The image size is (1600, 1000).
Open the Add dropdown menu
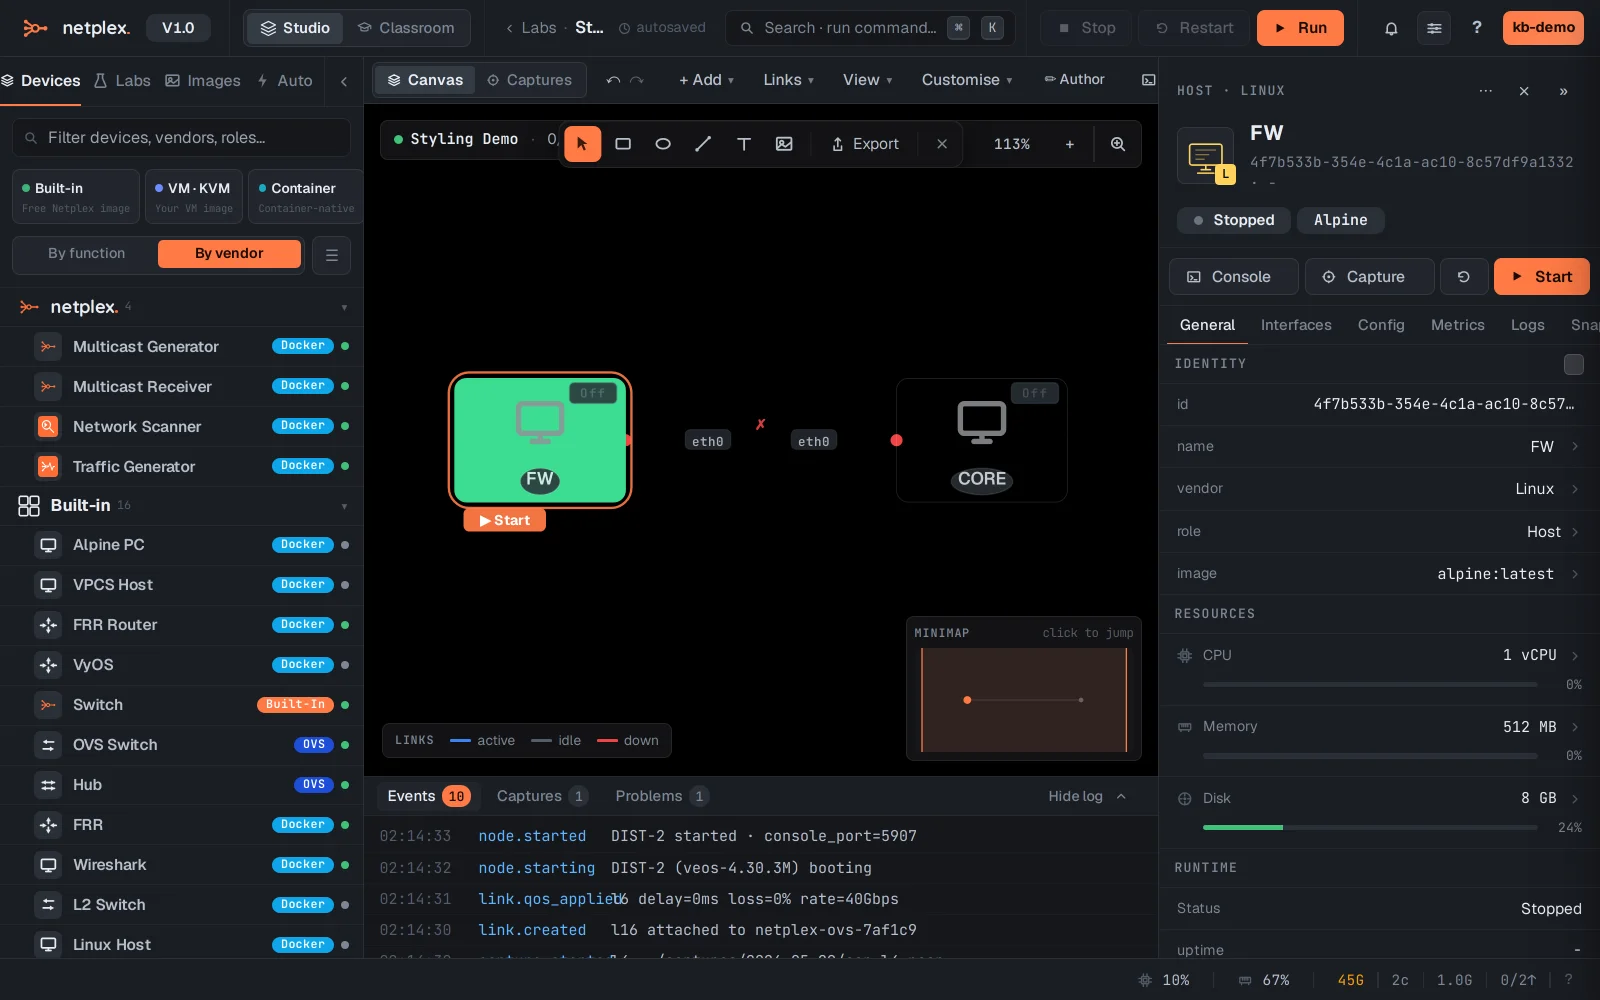click(x=706, y=80)
